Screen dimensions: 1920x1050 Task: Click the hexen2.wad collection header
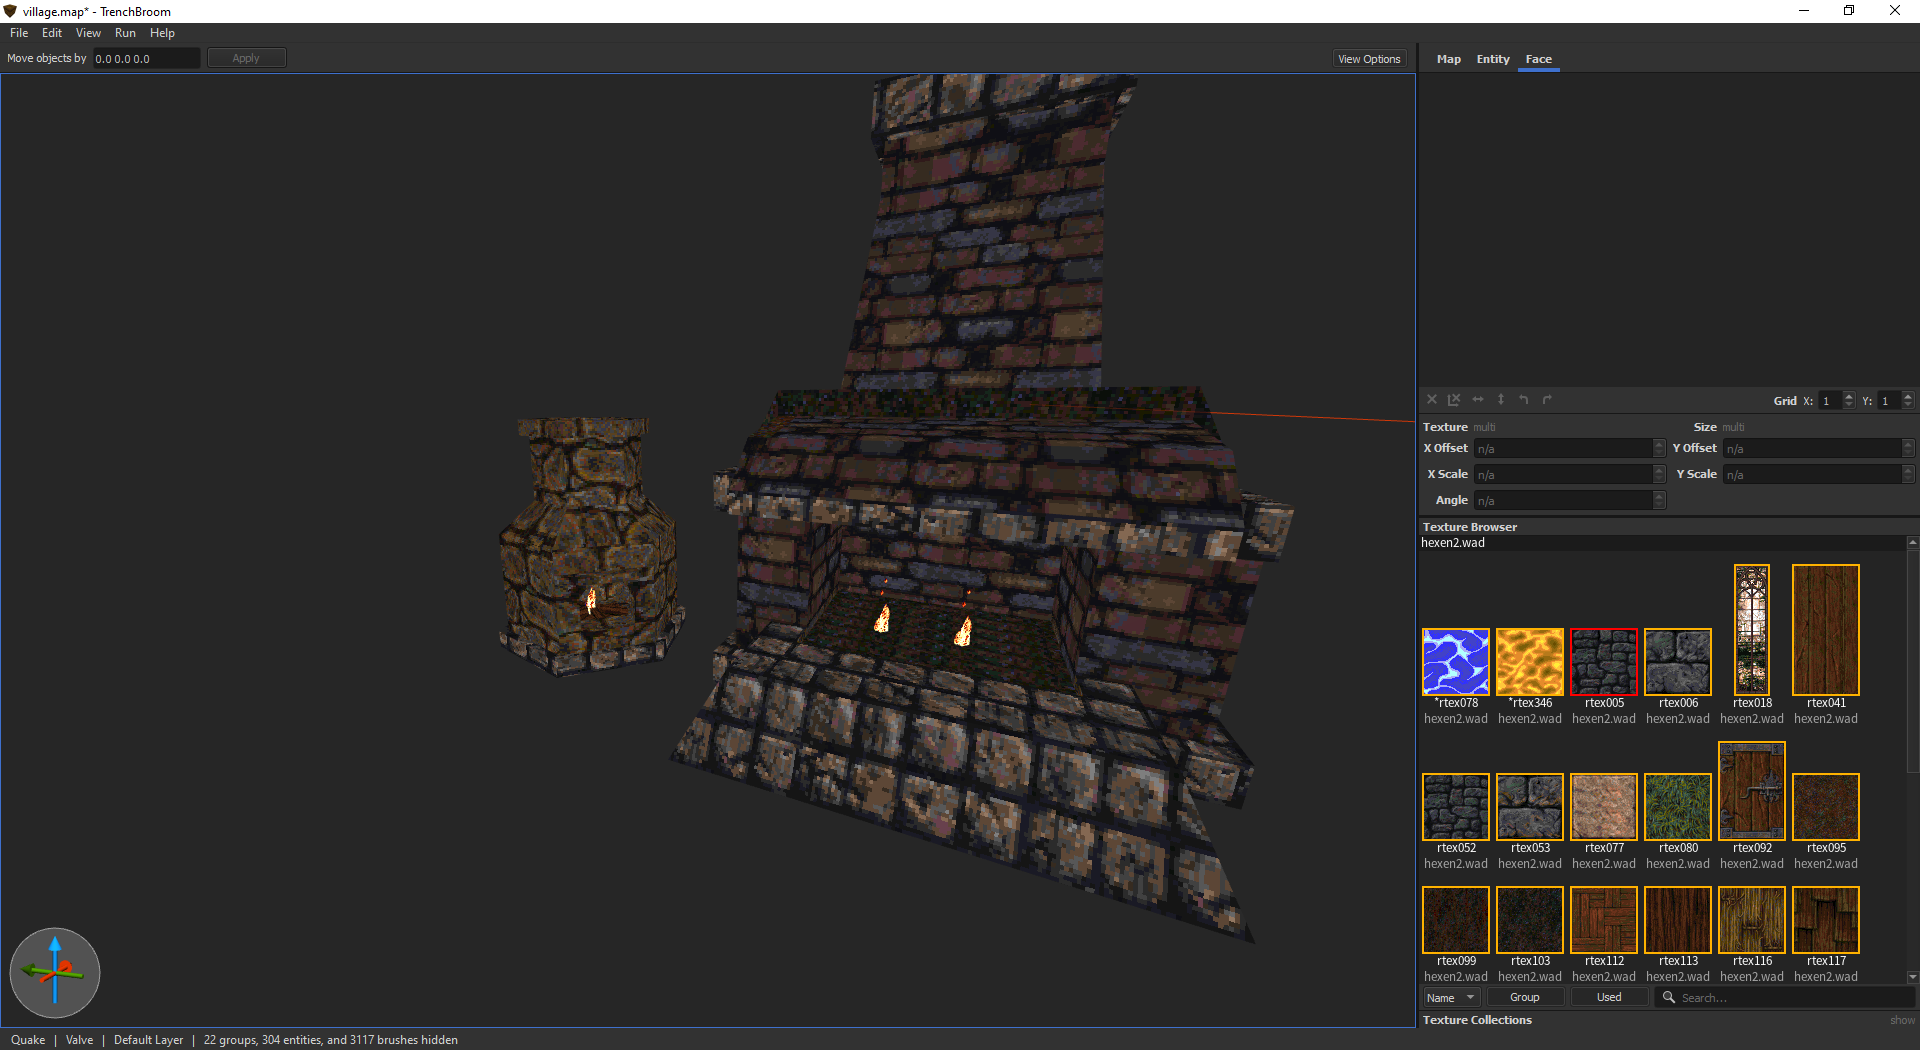(1662, 543)
